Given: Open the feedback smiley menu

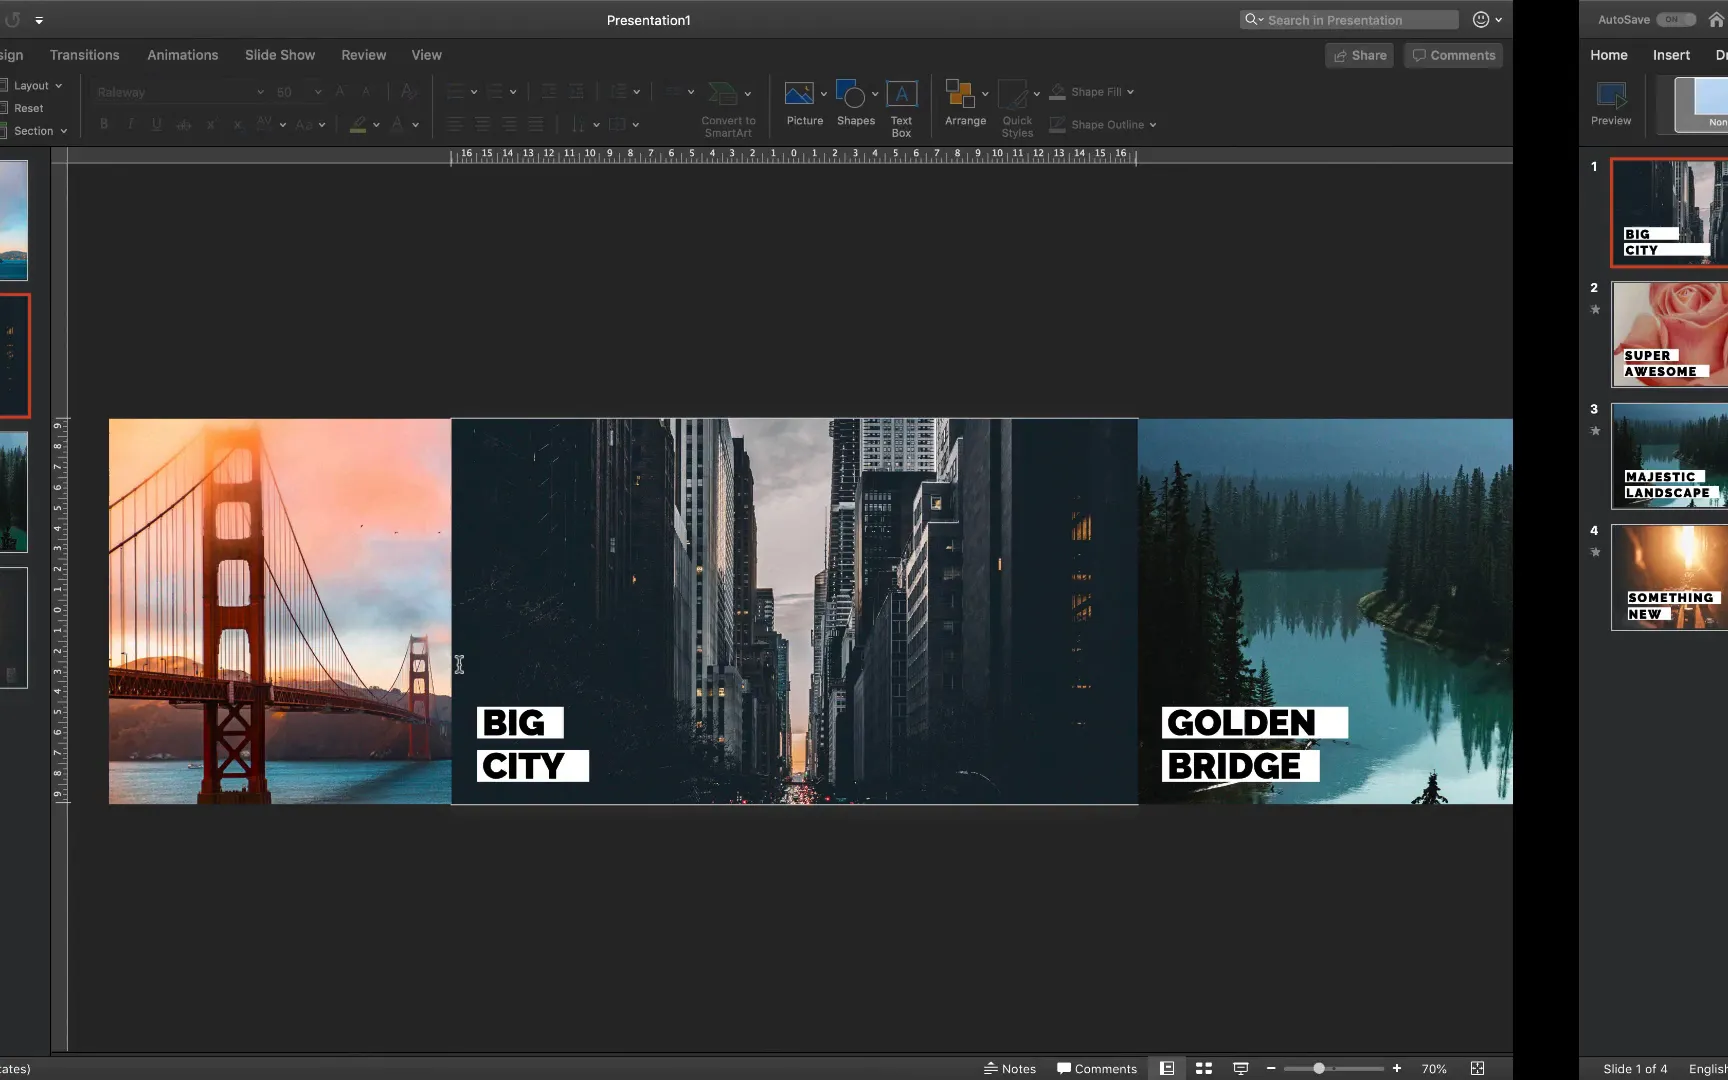Looking at the screenshot, I should coord(1486,19).
